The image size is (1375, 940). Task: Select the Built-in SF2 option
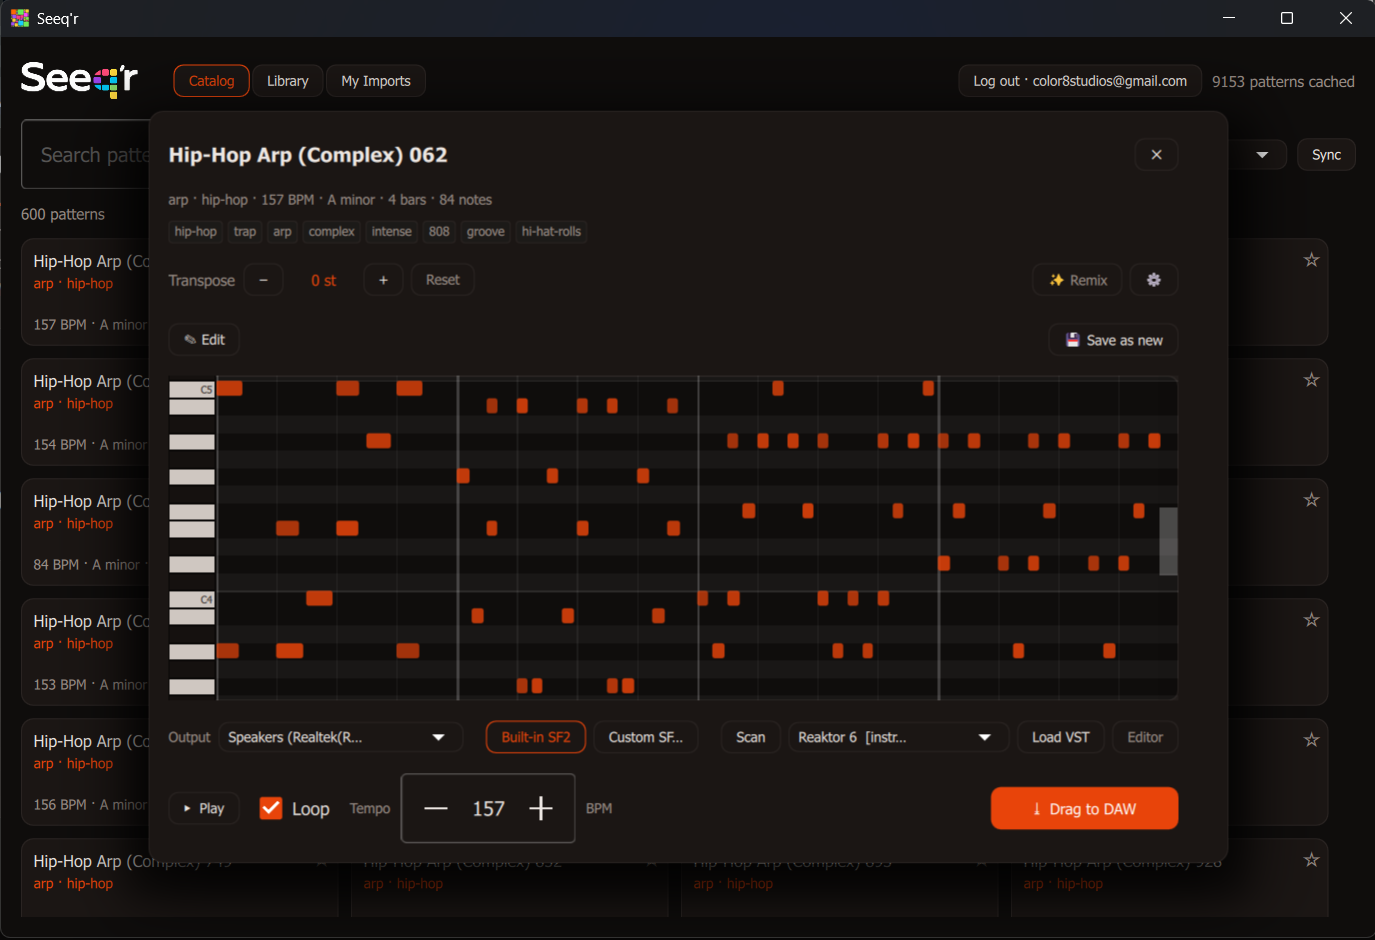coord(536,737)
